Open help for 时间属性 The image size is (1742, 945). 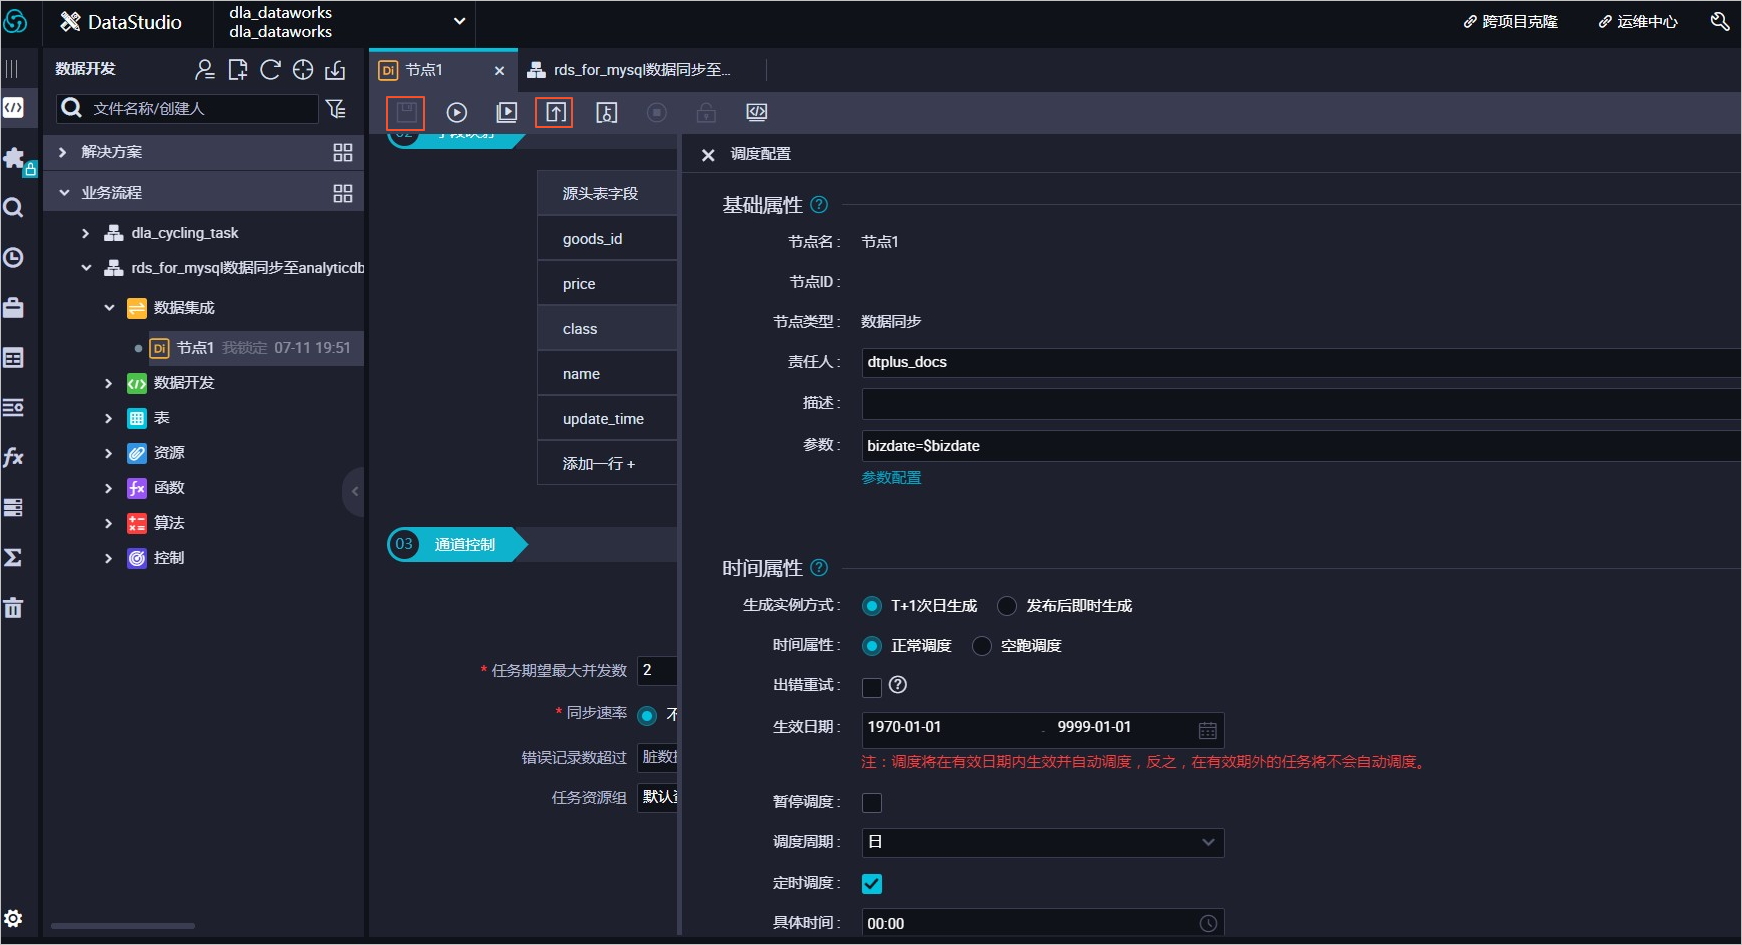tap(819, 567)
